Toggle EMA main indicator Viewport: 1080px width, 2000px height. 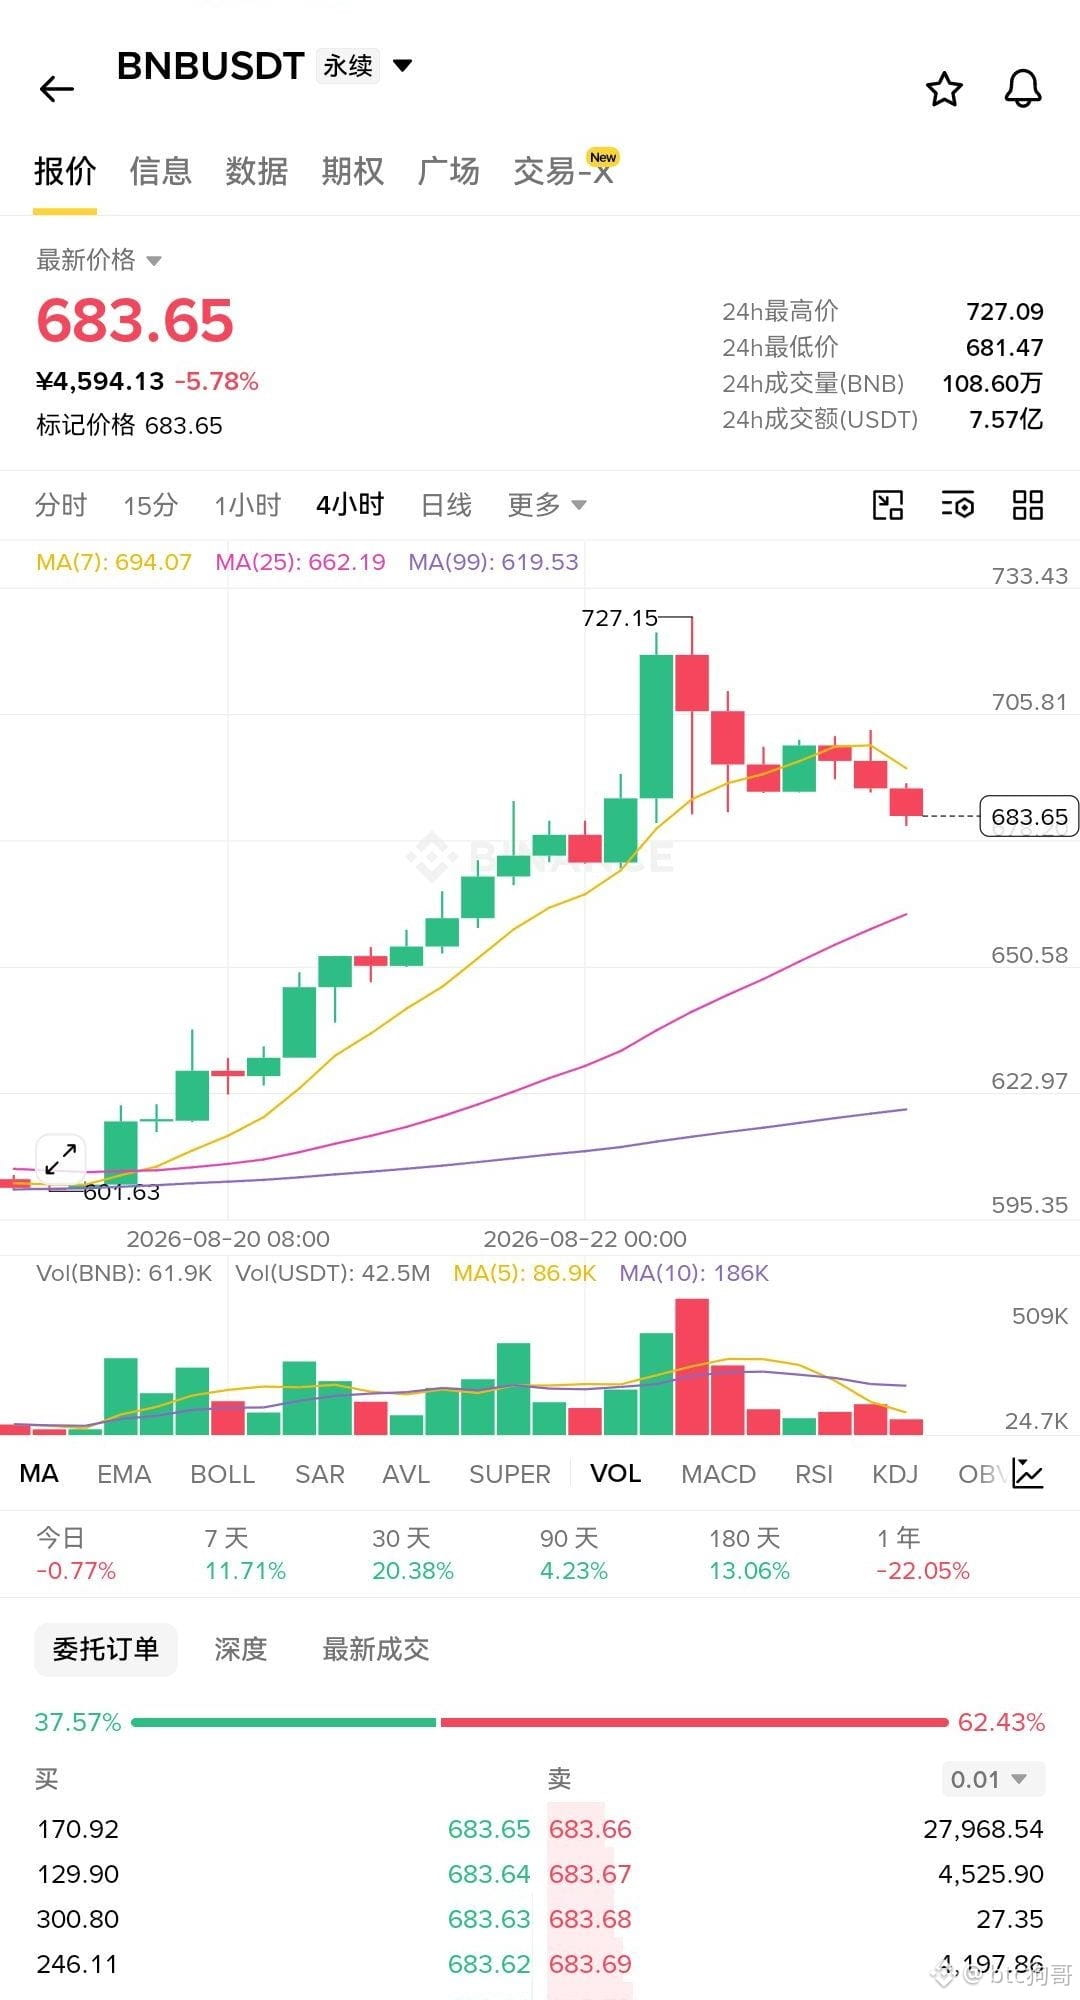[x=124, y=1474]
